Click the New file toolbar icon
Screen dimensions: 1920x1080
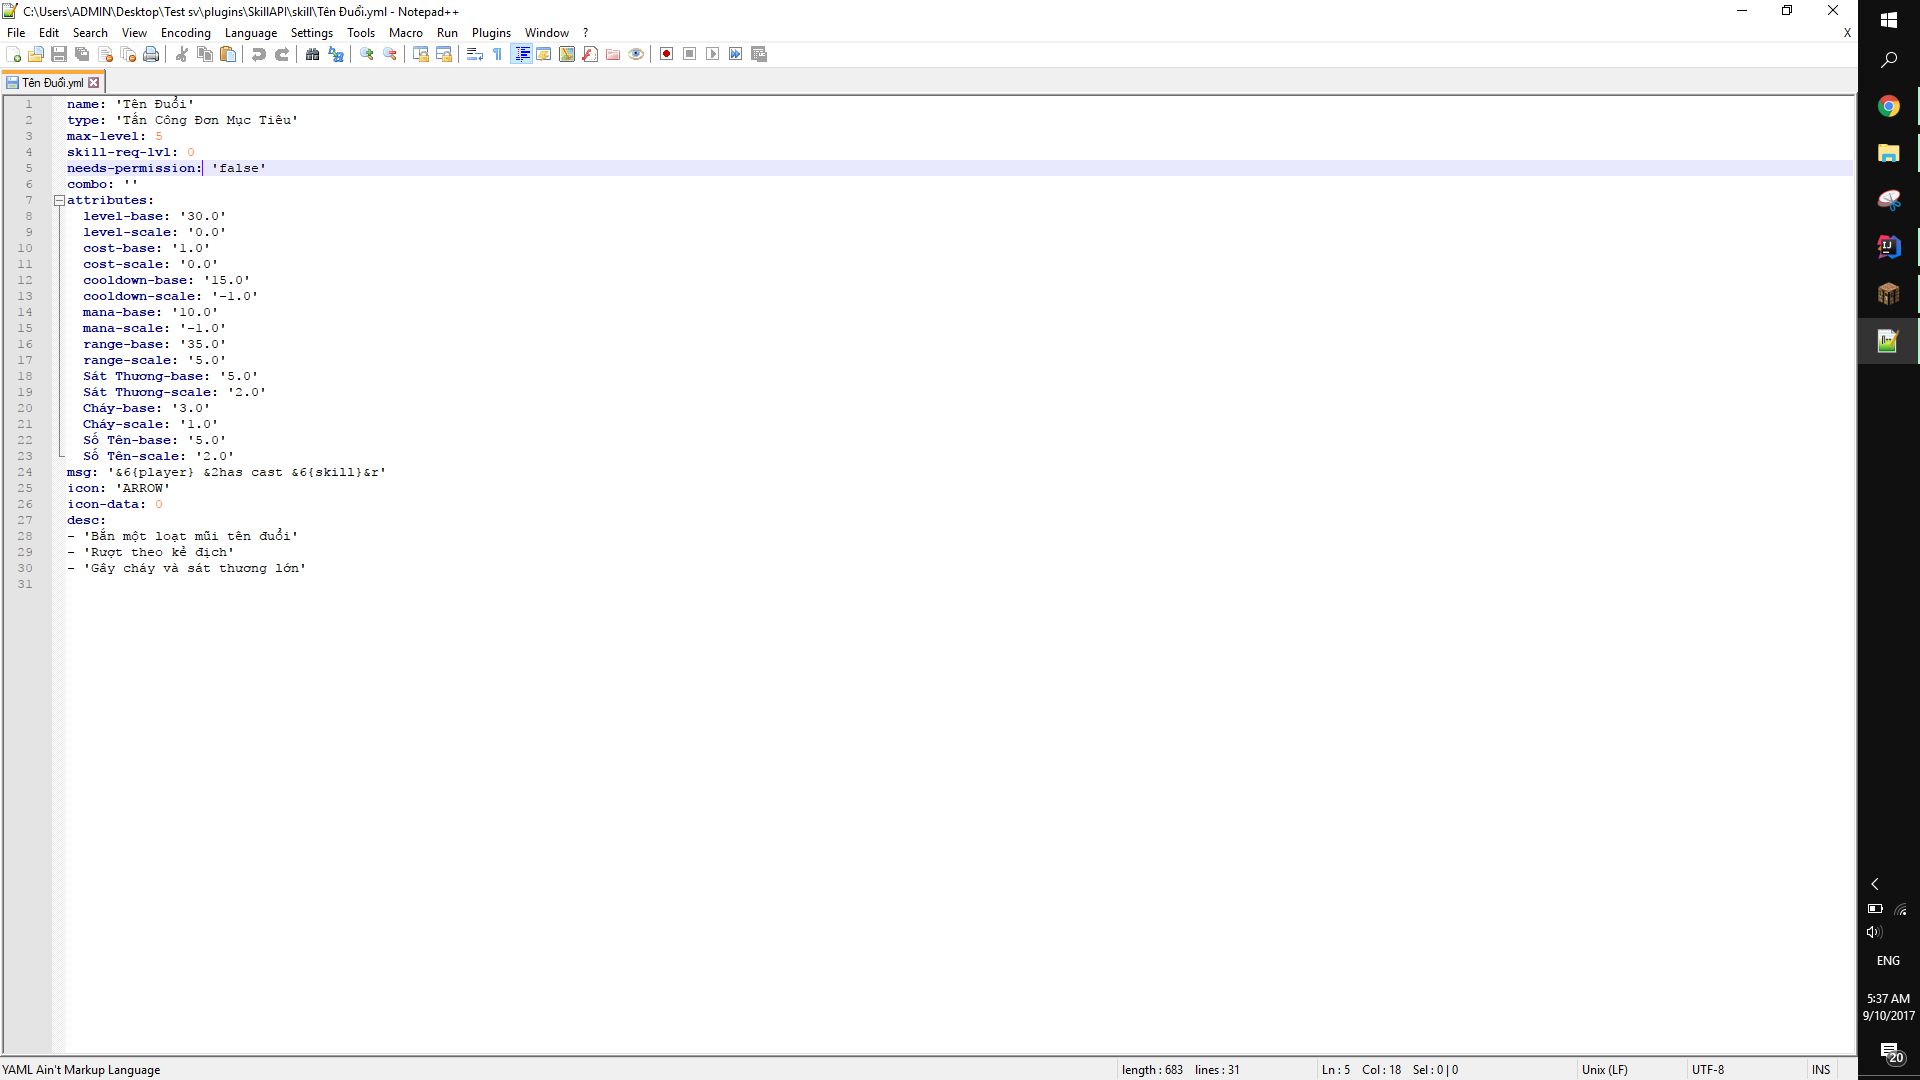pos(14,54)
